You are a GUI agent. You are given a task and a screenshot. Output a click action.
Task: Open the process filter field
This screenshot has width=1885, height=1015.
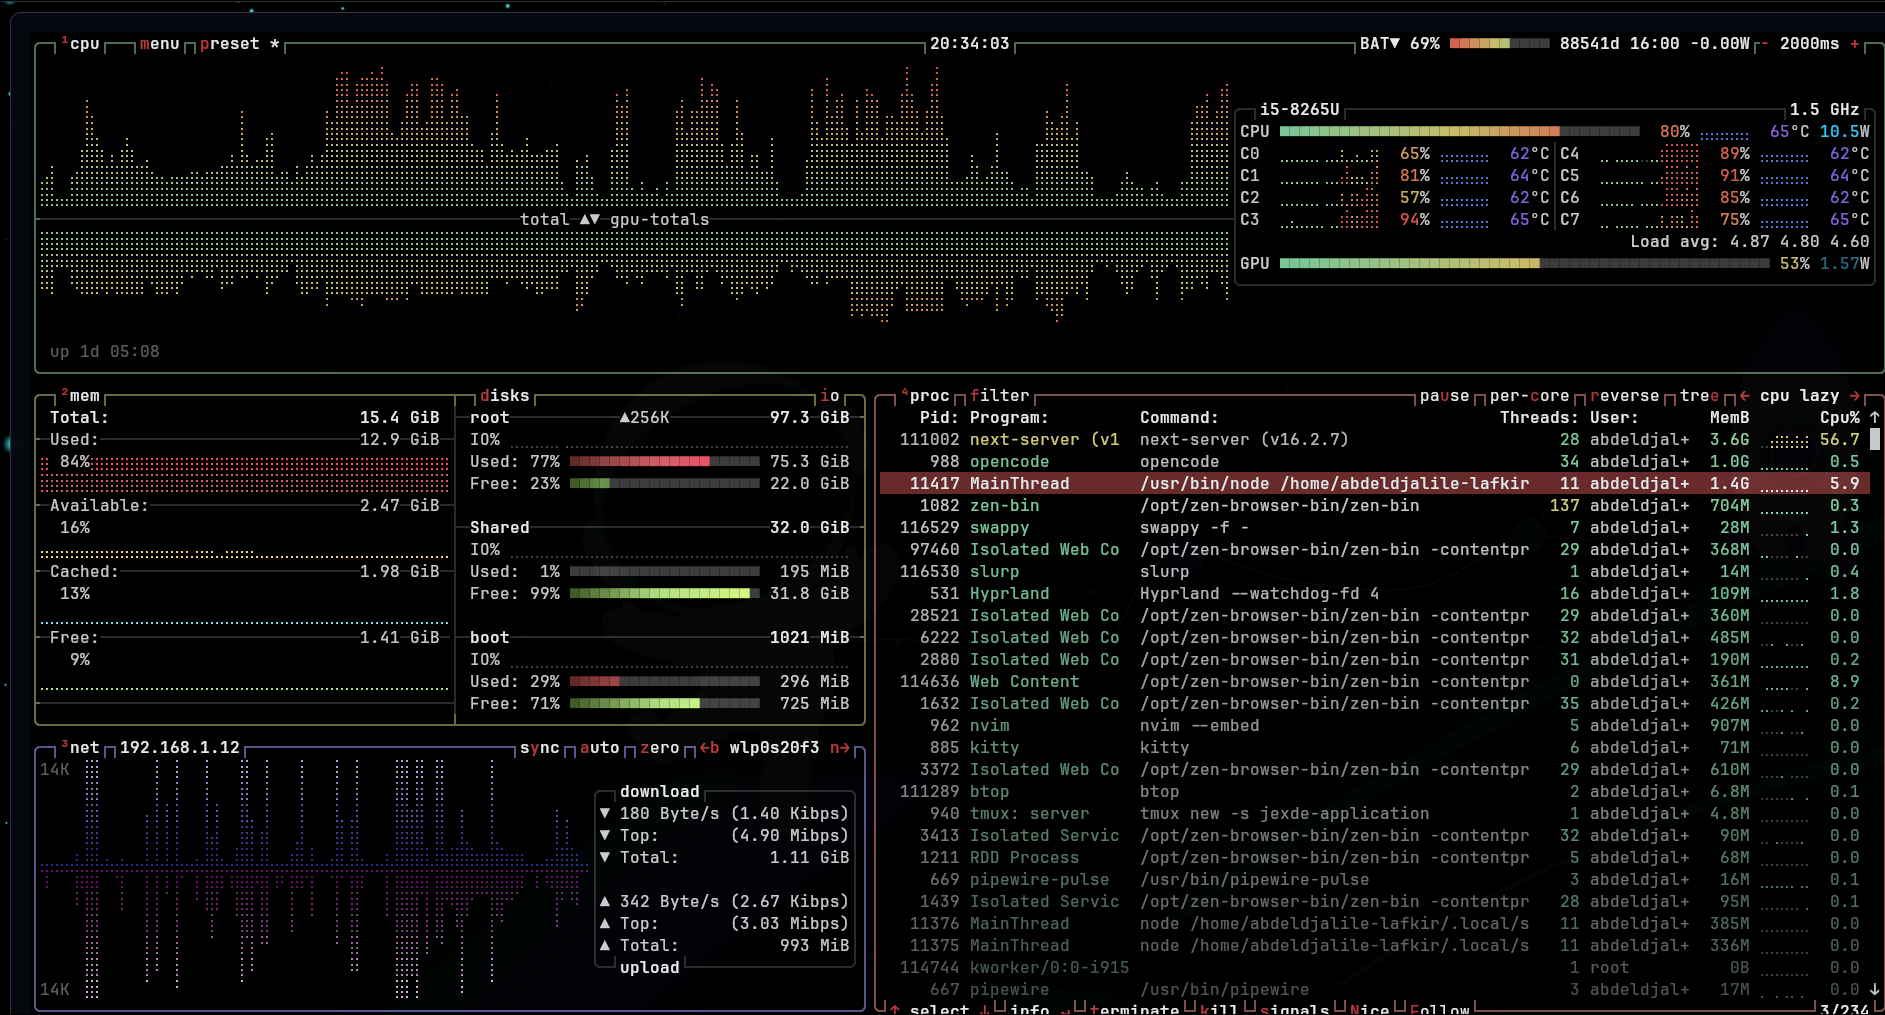pyautogui.click(x=1000, y=396)
